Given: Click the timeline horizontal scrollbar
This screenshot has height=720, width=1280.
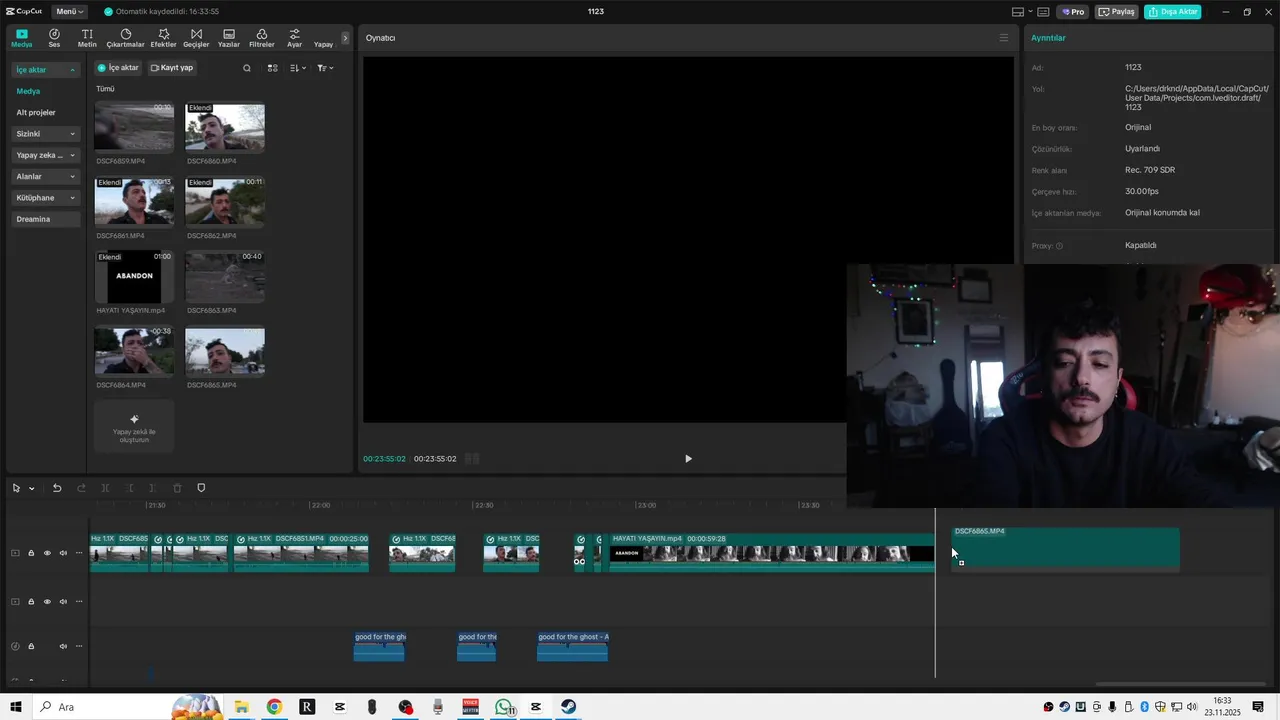Looking at the screenshot, I should (x=1180, y=685).
